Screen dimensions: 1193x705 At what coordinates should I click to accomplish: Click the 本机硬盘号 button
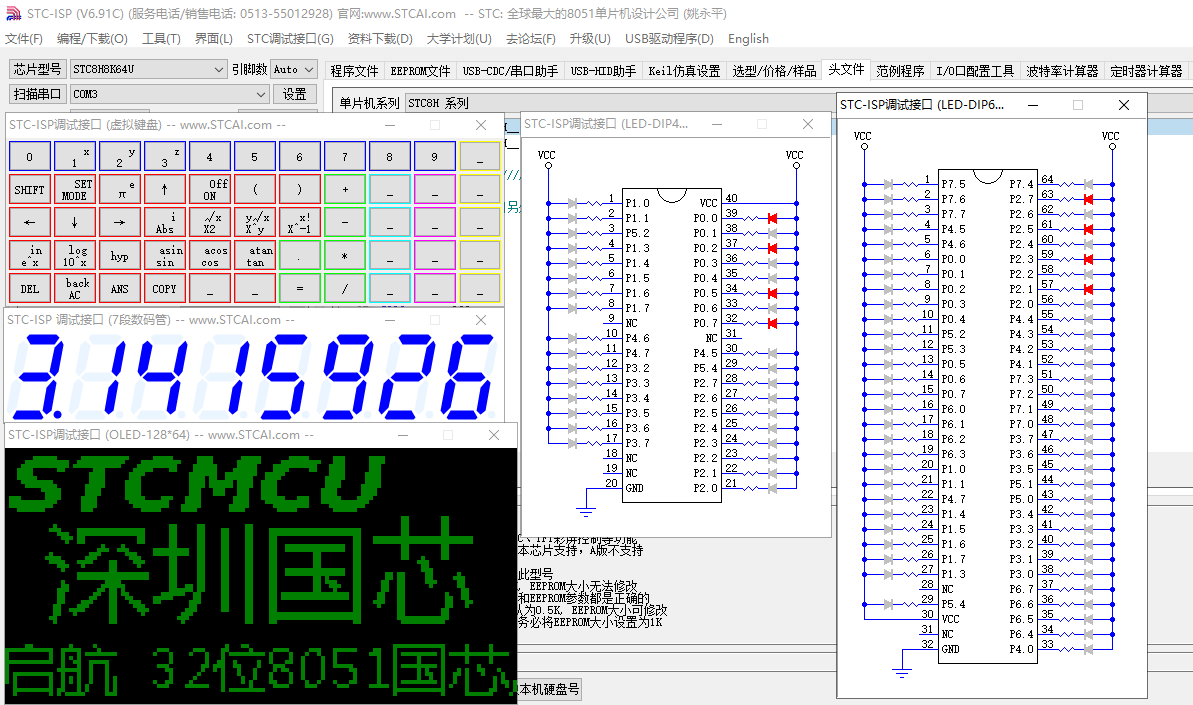coord(549,690)
